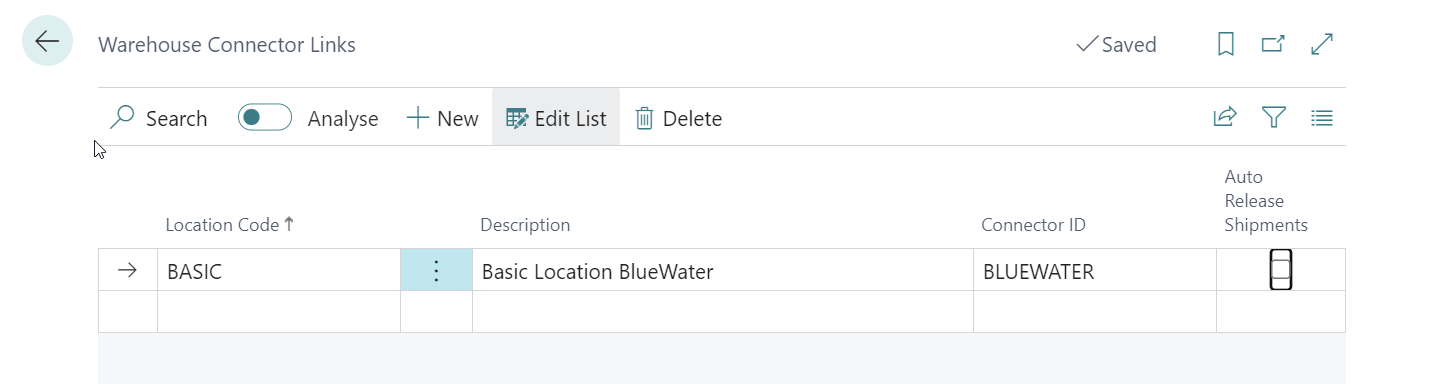Click New to add a link

442,118
